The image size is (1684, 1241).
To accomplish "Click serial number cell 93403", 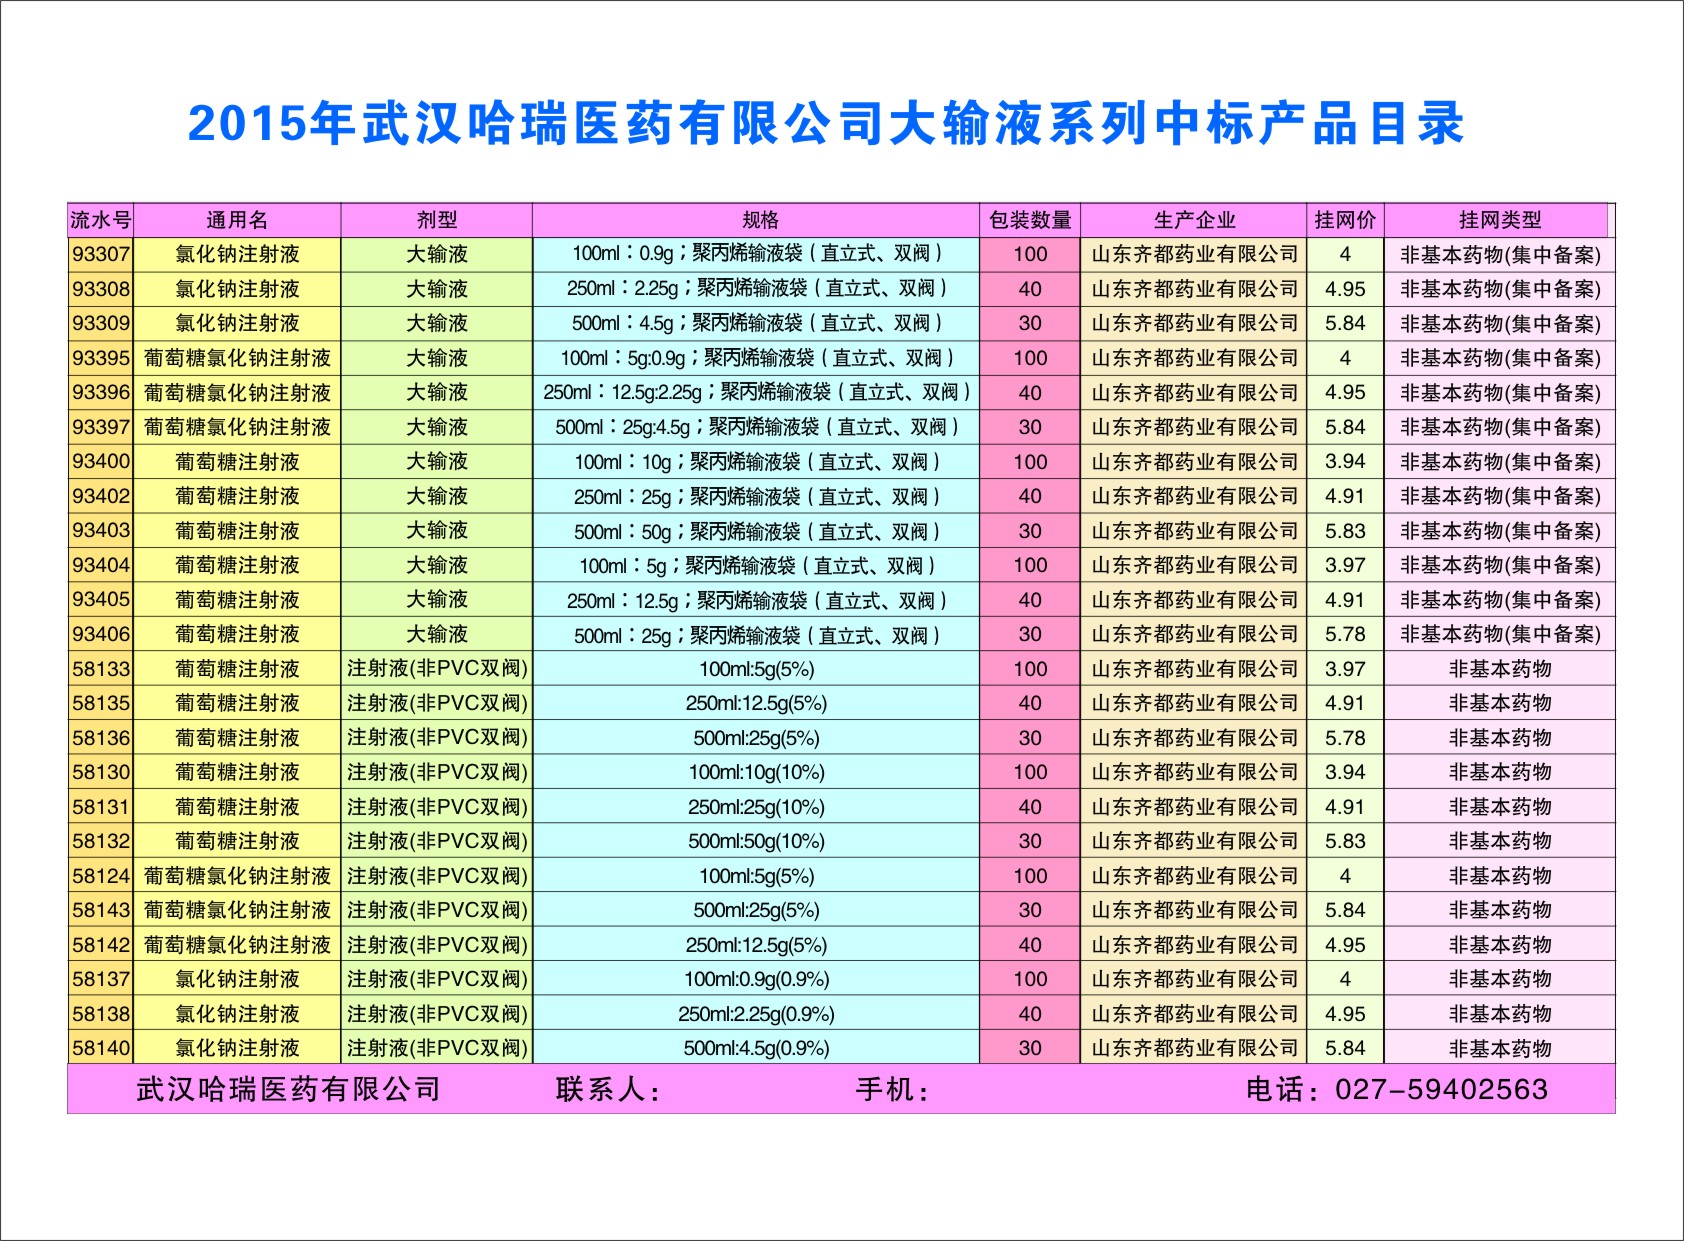I will pyautogui.click(x=100, y=530).
